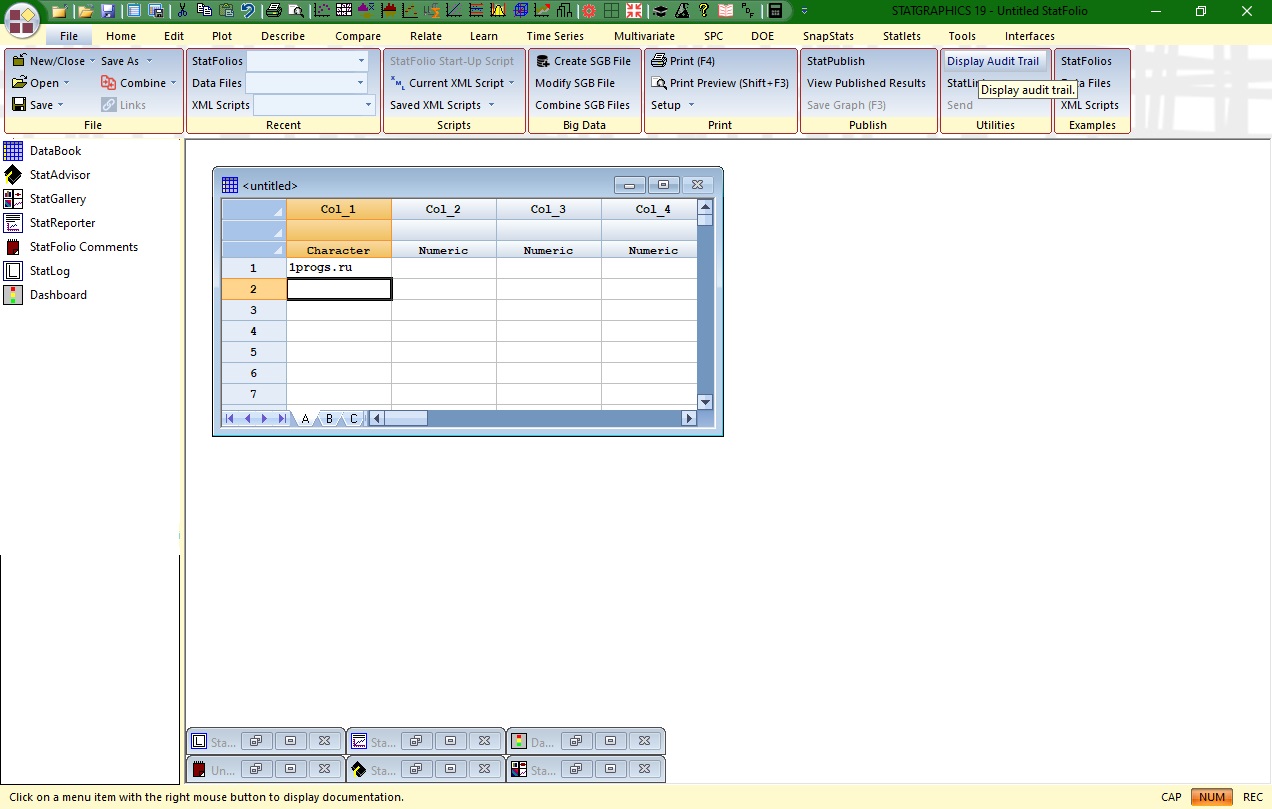Switch to sheet tab B in DataBook

pos(329,419)
